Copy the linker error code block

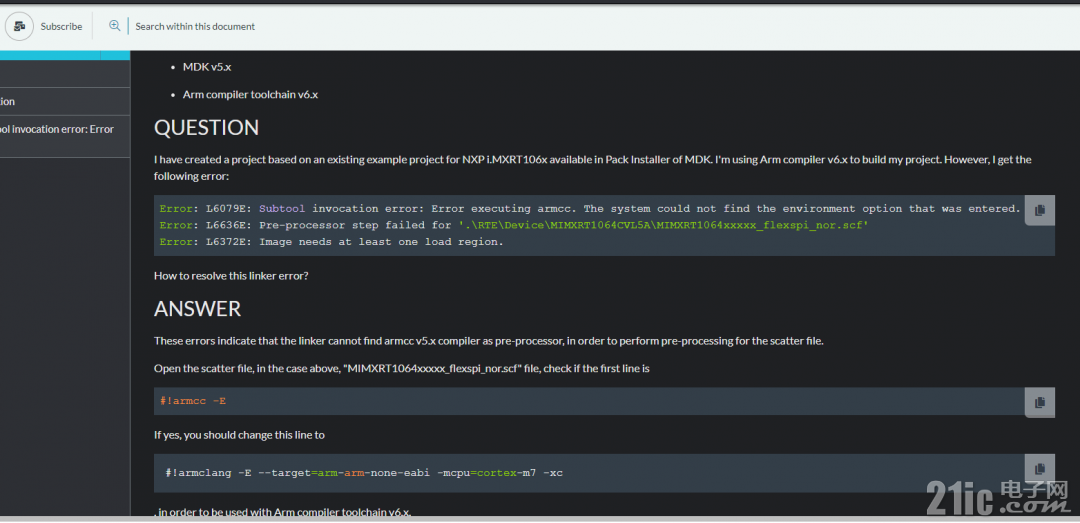point(1039,210)
